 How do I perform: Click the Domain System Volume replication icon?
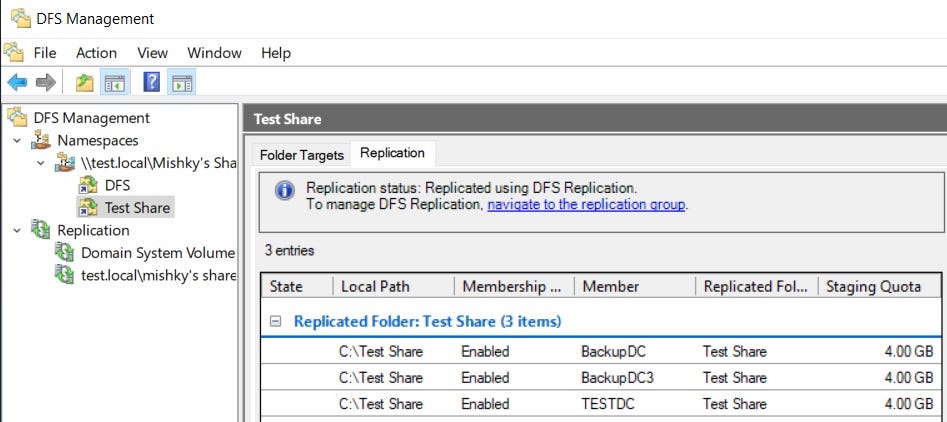64,252
